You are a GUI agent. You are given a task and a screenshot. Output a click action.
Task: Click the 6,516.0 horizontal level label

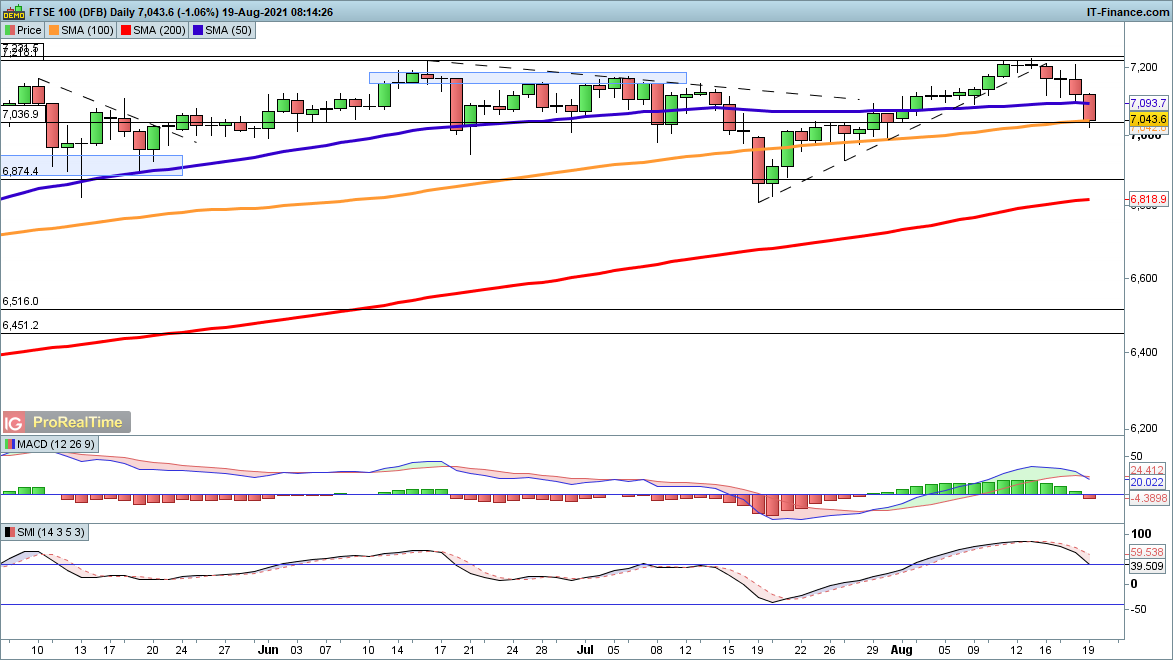[20, 301]
